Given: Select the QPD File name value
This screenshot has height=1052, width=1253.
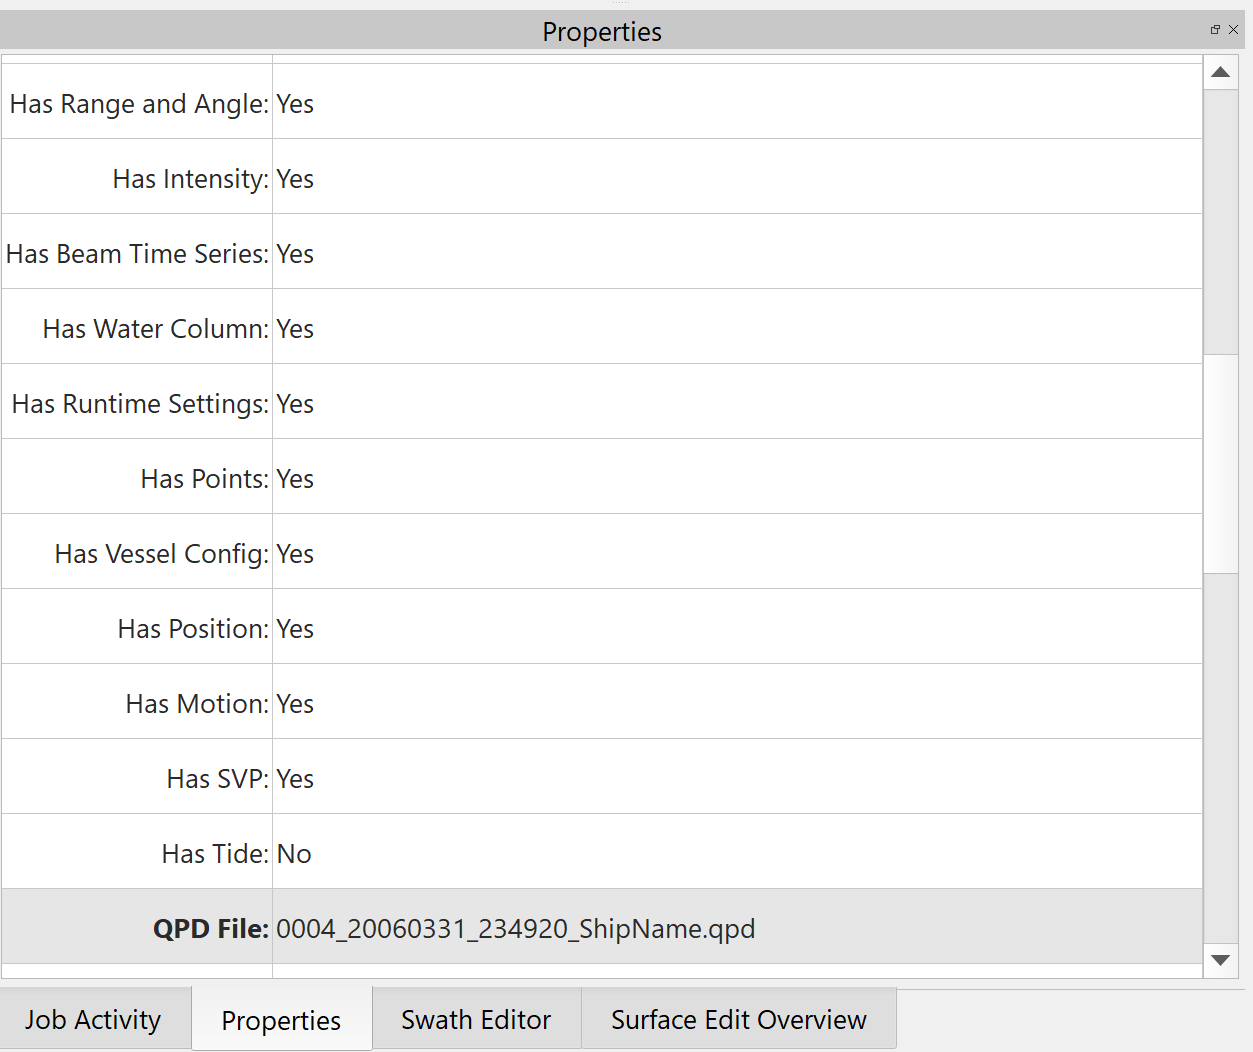Looking at the screenshot, I should (515, 928).
